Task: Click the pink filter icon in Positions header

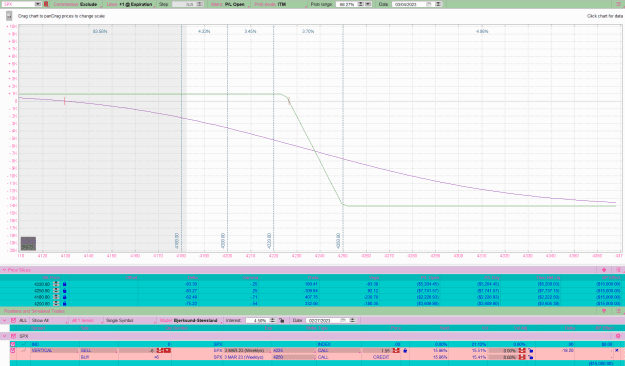Action: pyautogui.click(x=604, y=311)
